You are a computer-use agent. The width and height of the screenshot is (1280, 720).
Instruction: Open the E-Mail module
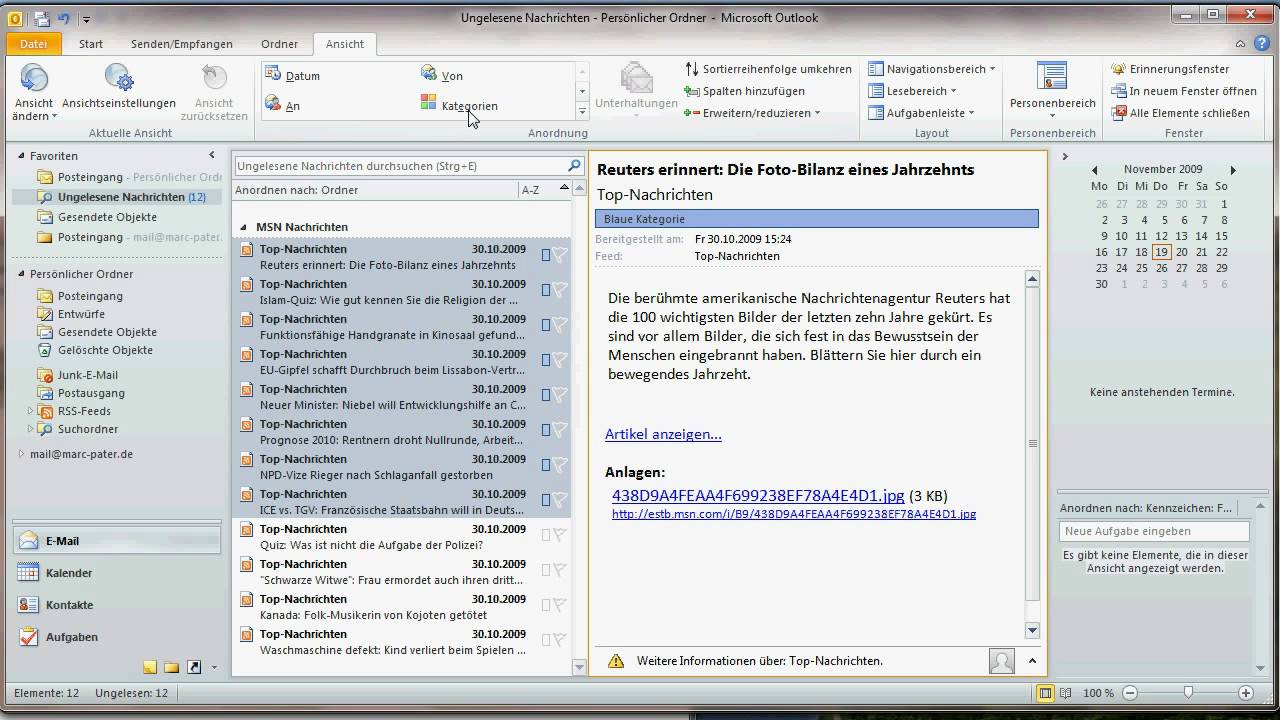(x=117, y=541)
